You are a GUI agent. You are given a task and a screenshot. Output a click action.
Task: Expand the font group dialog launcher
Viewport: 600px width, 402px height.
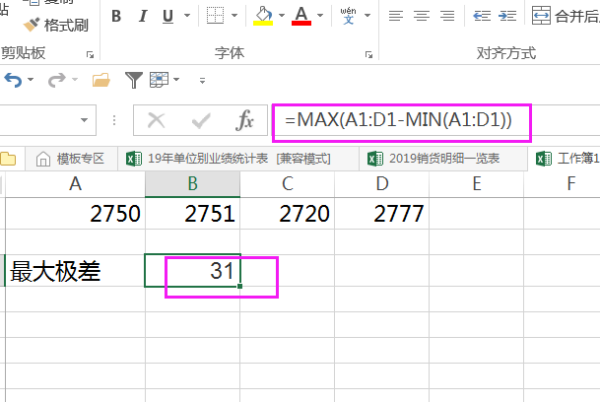click(368, 53)
